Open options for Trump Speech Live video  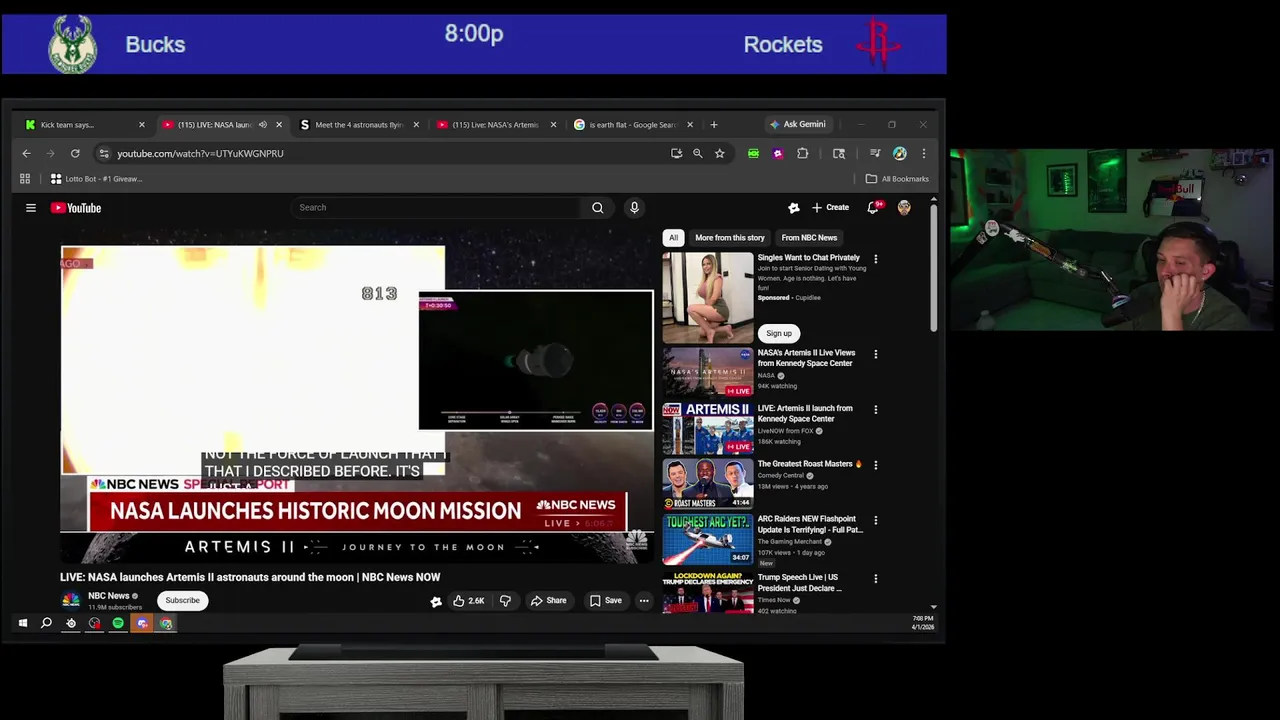click(876, 578)
